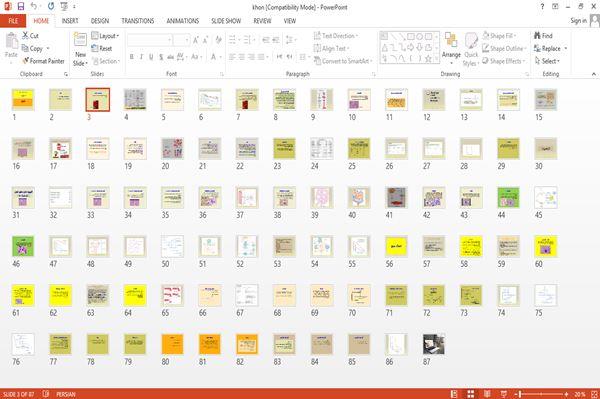Open the Select menu in Editing
This screenshot has width=600, height=399.
coord(547,61)
